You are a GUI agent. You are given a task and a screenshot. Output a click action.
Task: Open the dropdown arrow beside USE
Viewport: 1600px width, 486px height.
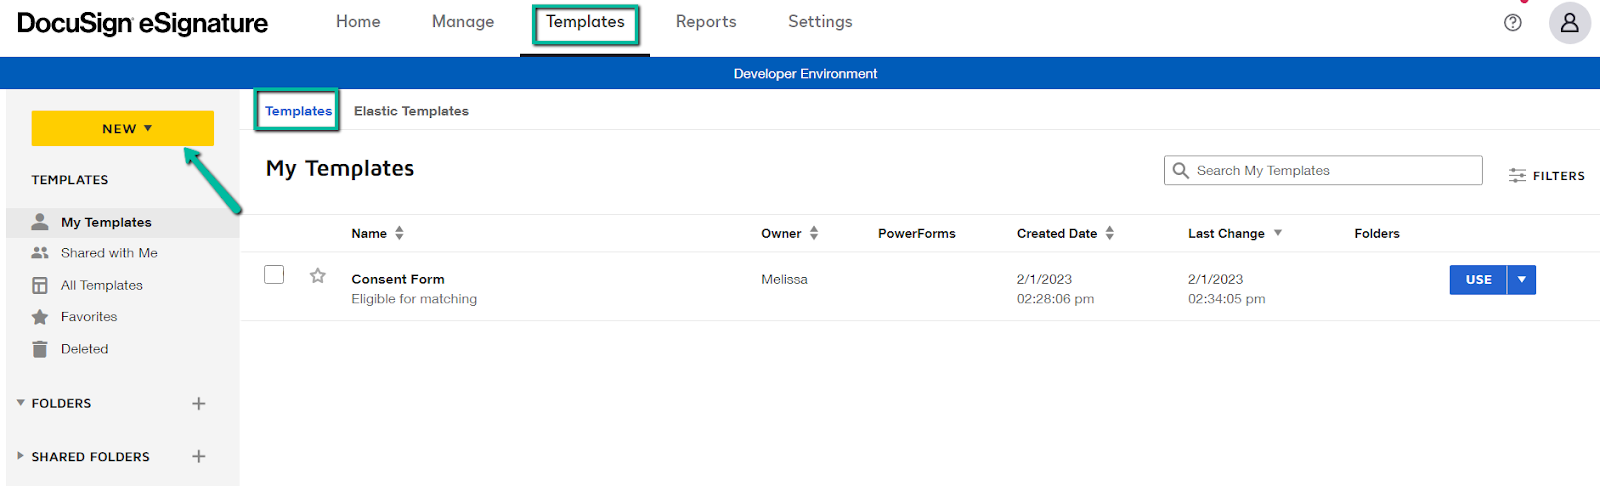tap(1522, 280)
